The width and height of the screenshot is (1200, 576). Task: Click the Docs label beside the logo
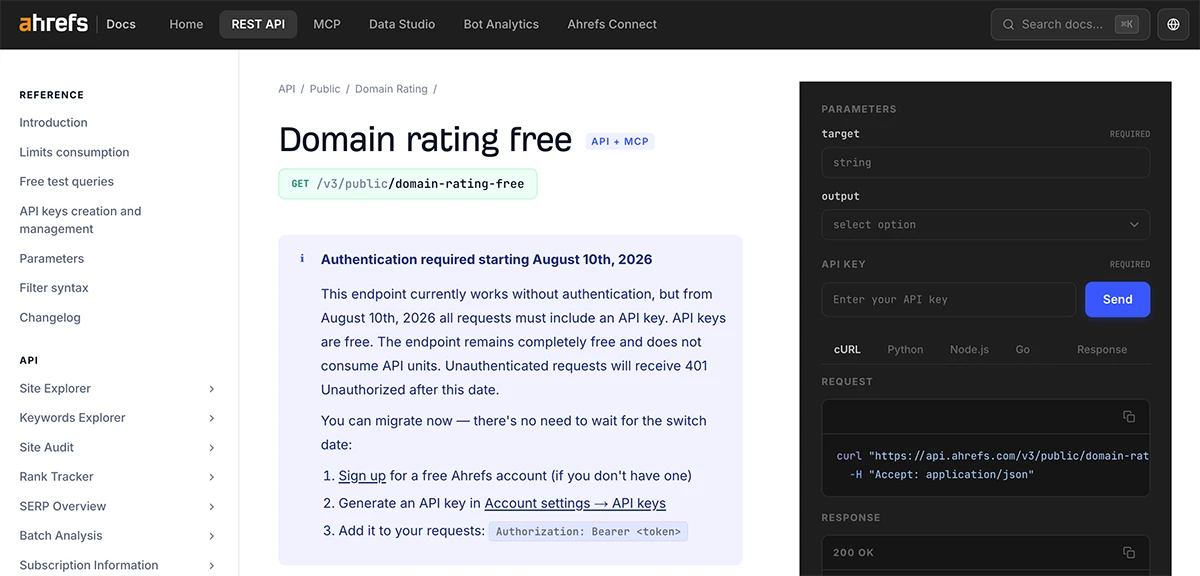121,24
